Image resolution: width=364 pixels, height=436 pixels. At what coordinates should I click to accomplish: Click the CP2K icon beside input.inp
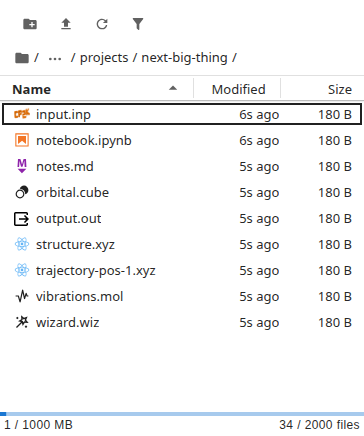[x=22, y=114]
